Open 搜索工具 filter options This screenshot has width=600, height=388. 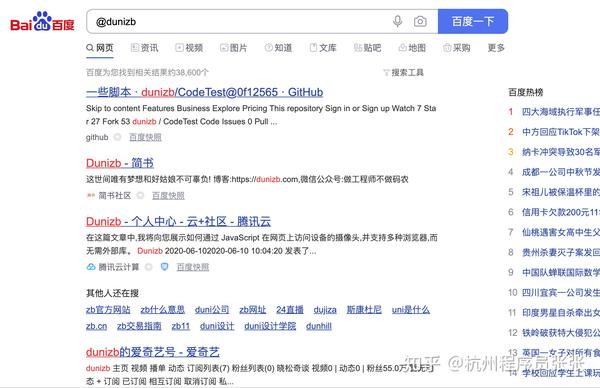[403, 72]
